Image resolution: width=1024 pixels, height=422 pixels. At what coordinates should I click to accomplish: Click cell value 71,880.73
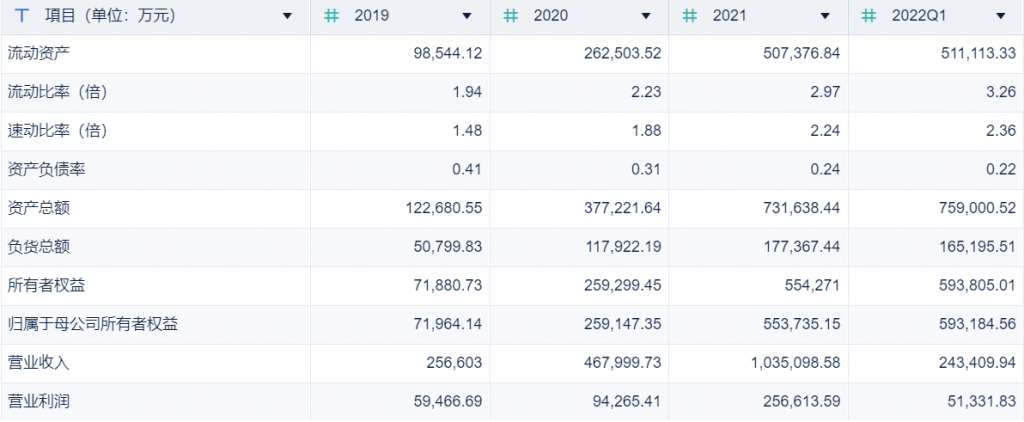[x=448, y=285]
